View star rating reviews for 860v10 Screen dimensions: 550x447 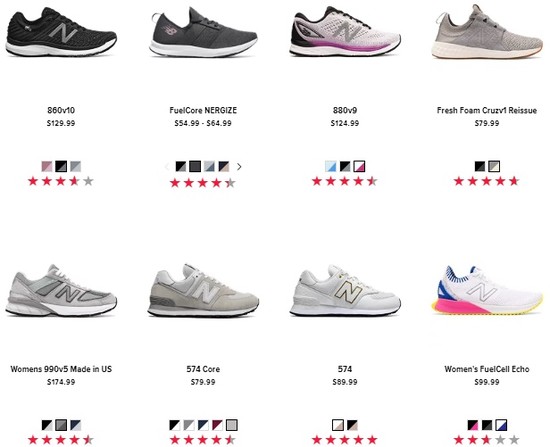click(61, 181)
